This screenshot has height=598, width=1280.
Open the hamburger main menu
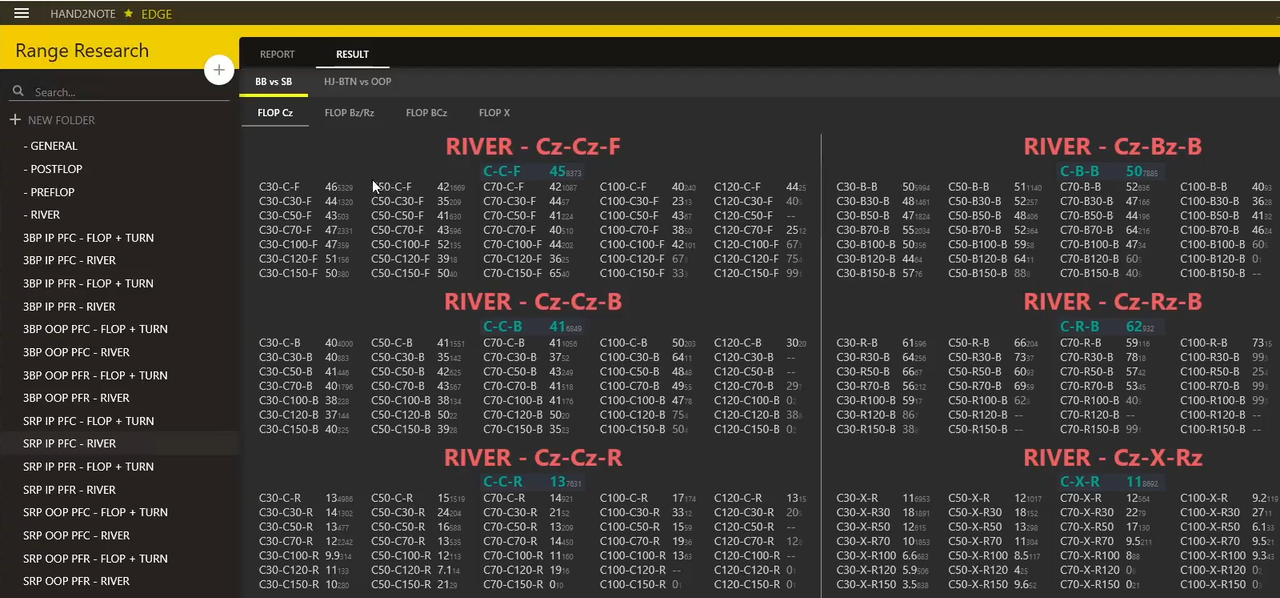point(21,13)
